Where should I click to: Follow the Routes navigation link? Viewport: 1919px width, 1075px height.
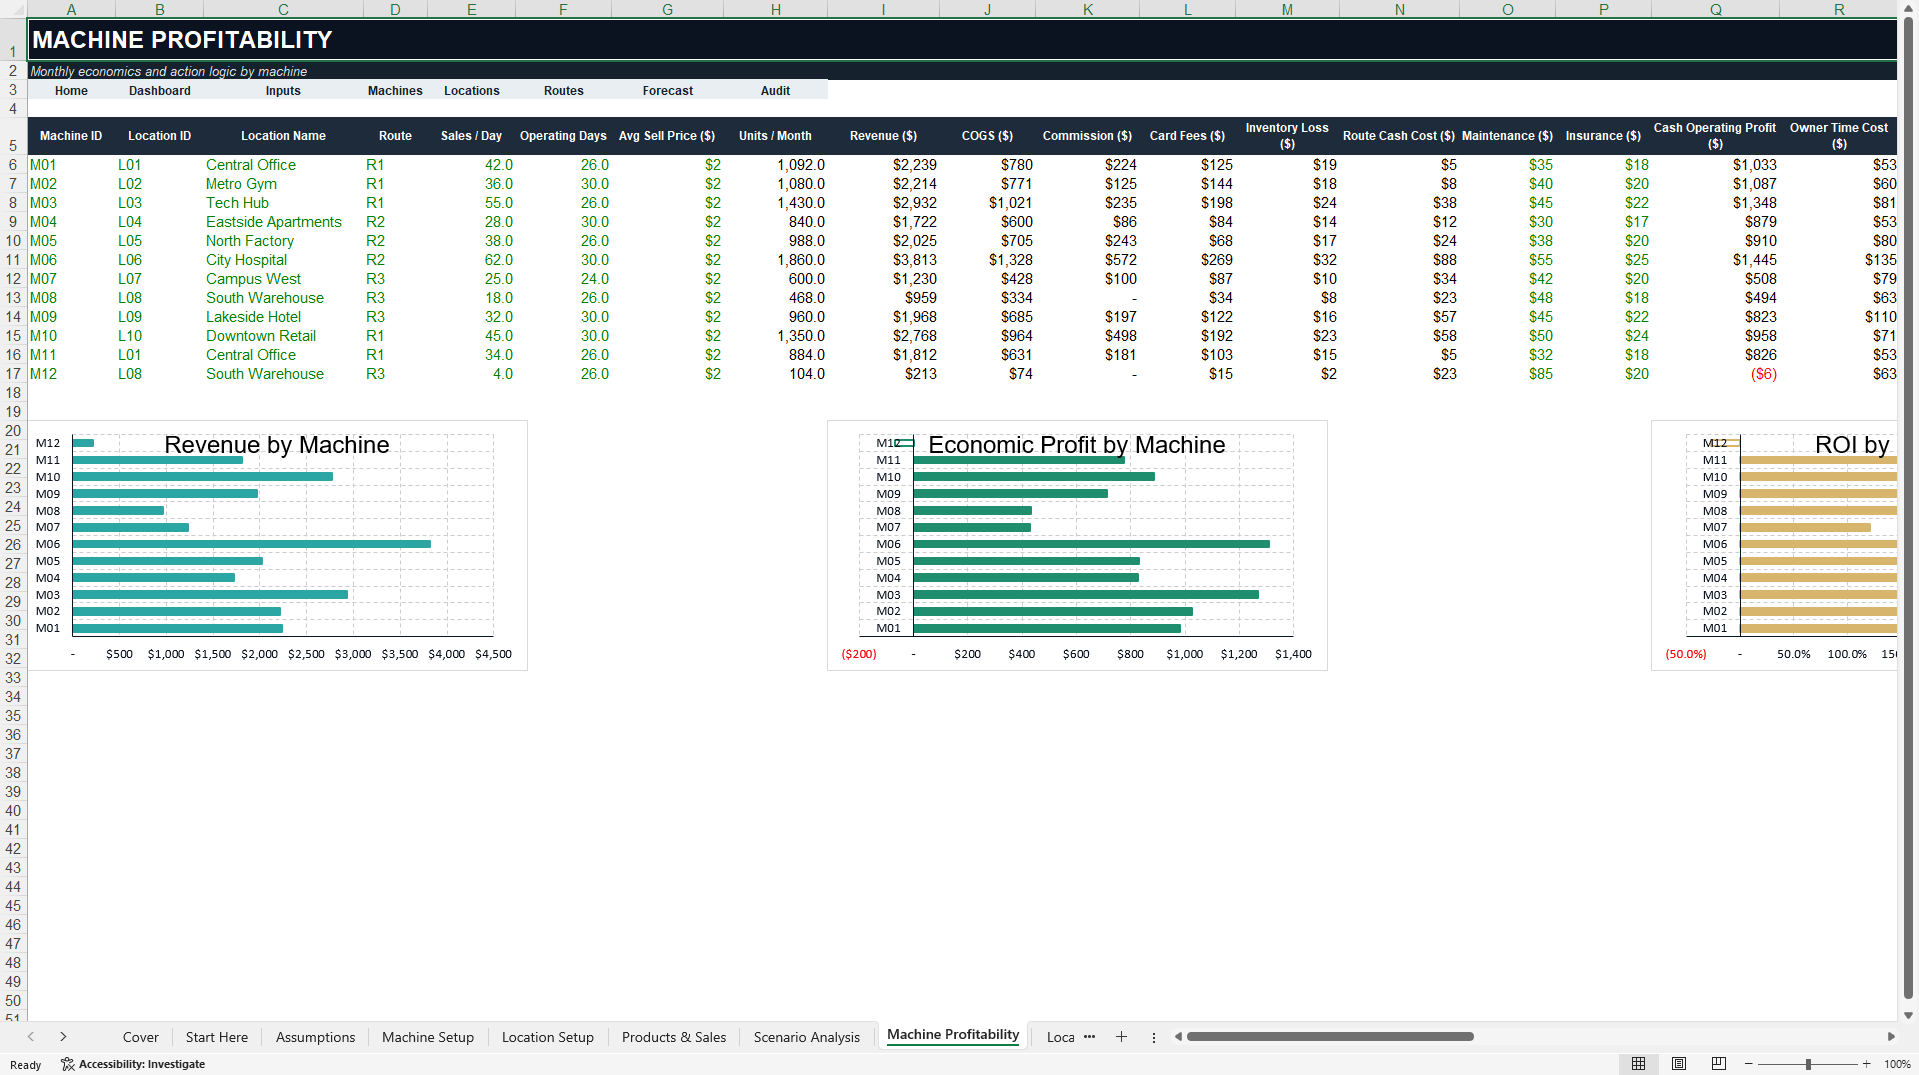pyautogui.click(x=564, y=91)
